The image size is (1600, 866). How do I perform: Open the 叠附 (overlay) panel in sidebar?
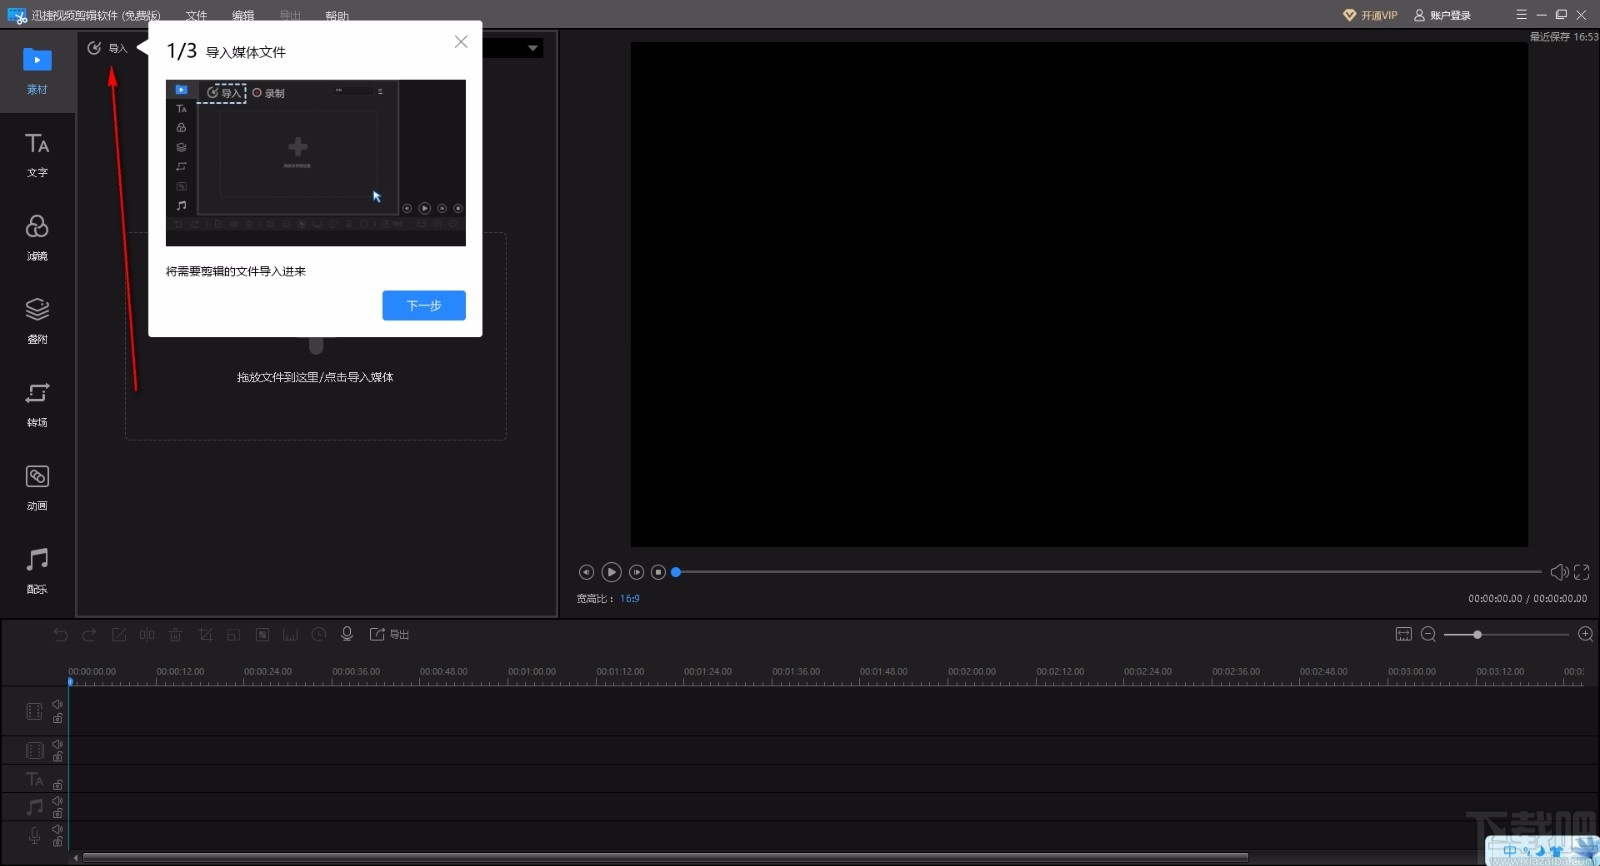(x=37, y=321)
